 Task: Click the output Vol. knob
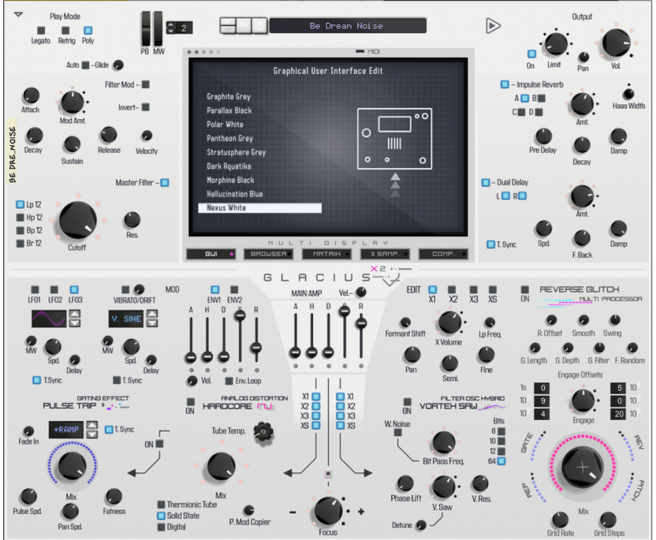[614, 44]
